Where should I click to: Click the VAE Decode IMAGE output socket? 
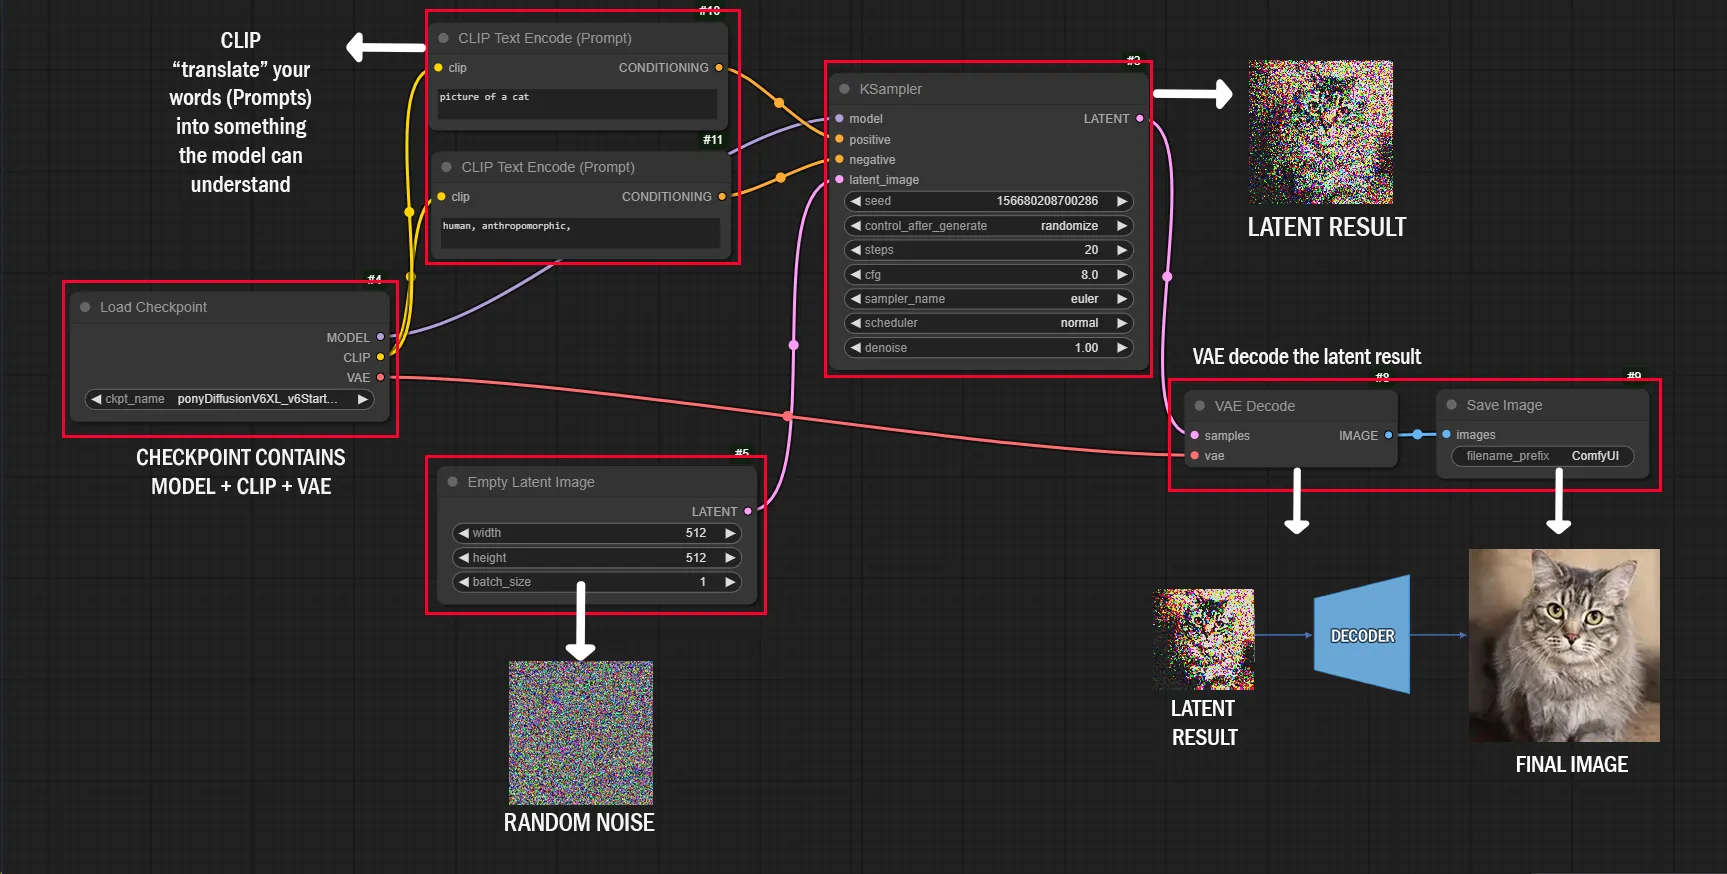point(1388,435)
